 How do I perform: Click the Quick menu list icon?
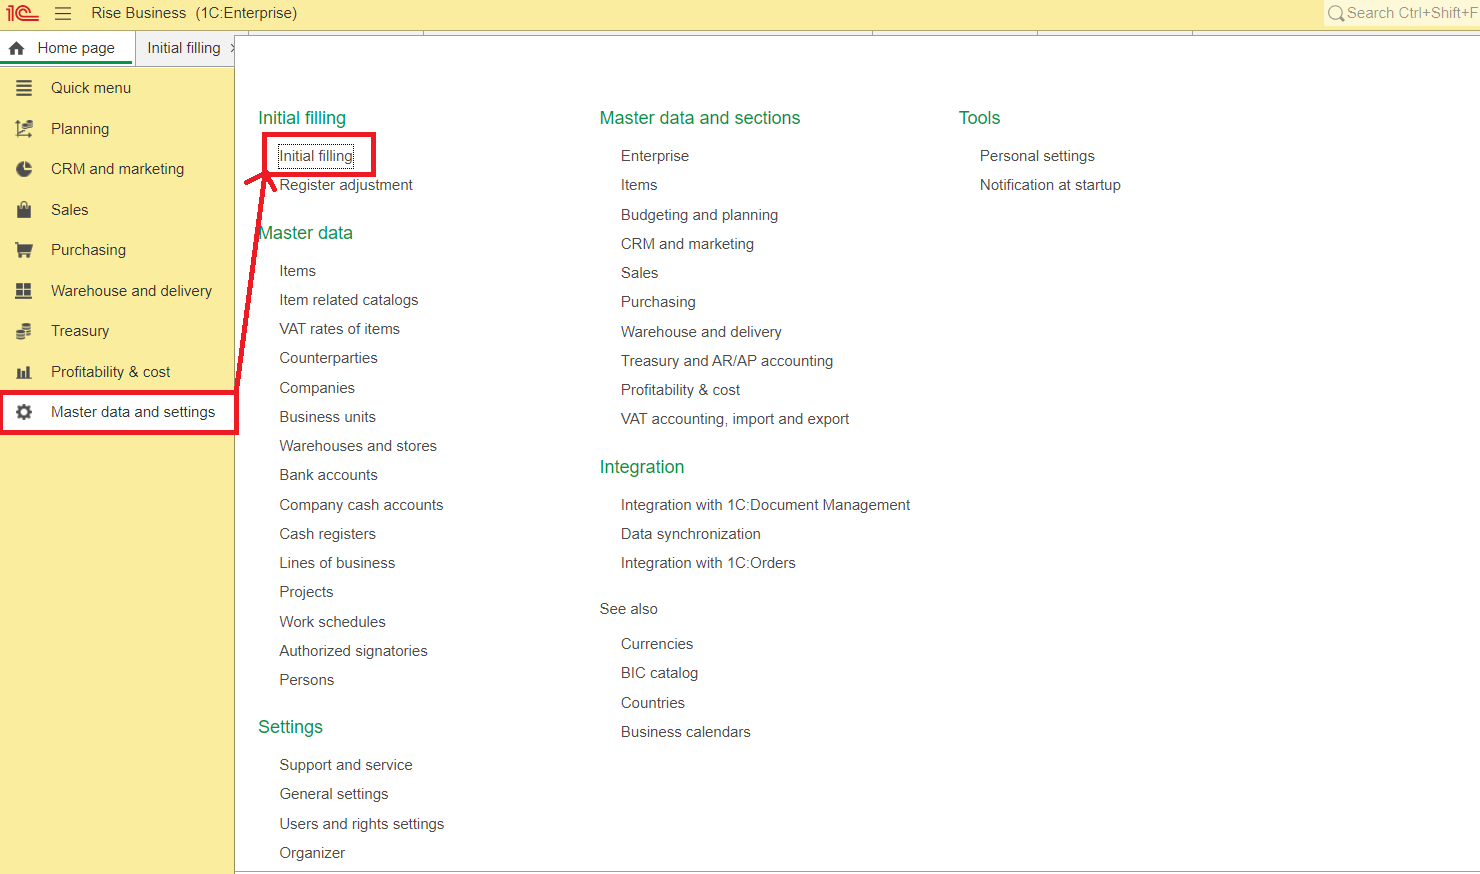click(24, 88)
